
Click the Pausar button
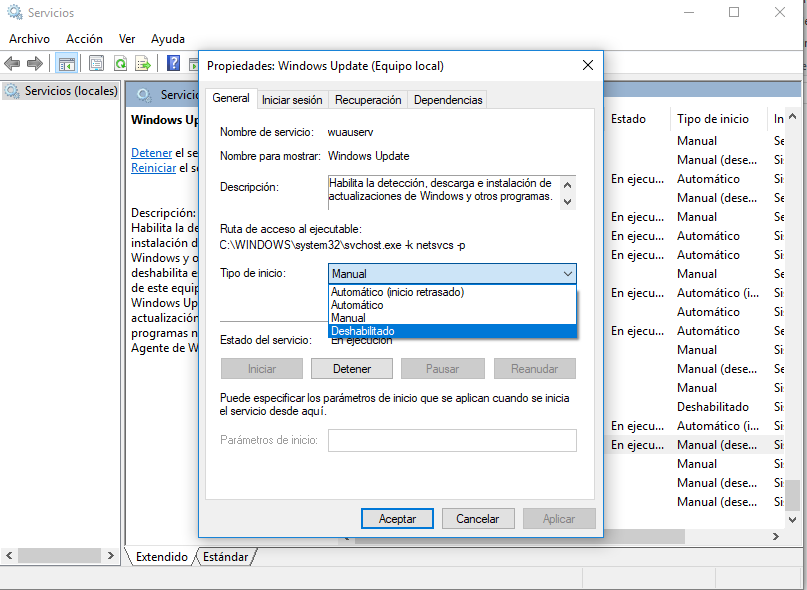(443, 369)
